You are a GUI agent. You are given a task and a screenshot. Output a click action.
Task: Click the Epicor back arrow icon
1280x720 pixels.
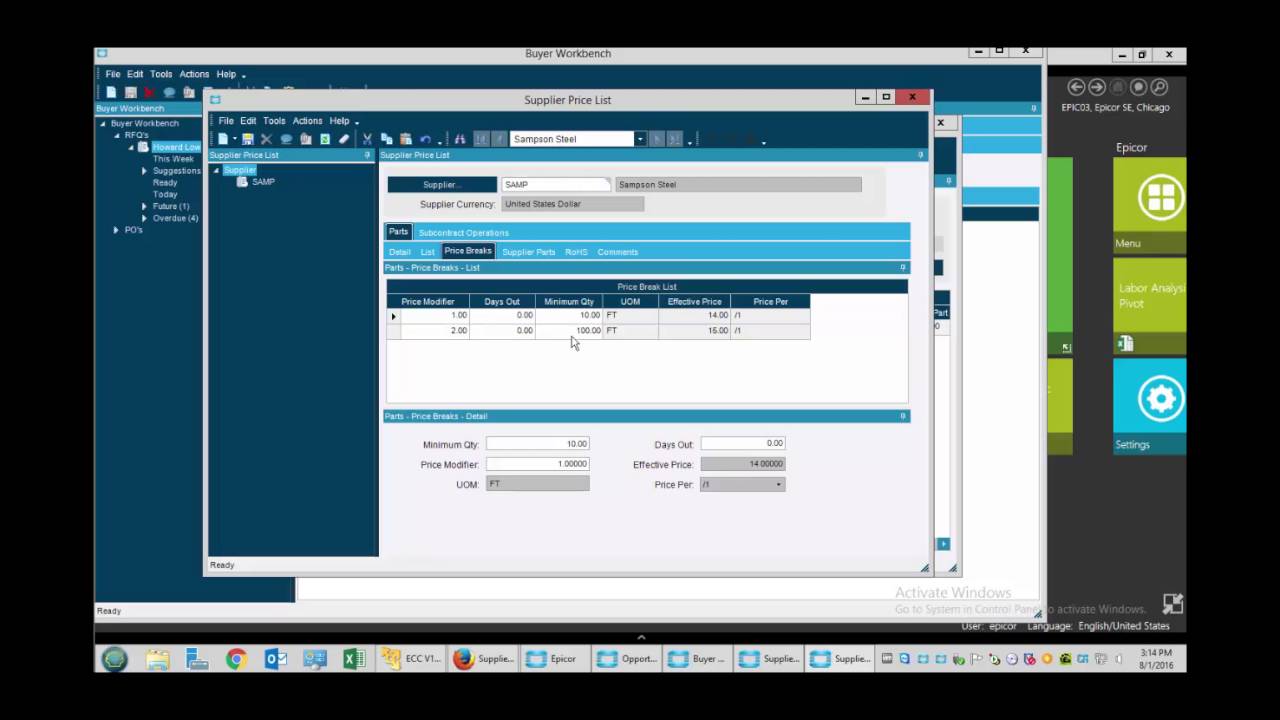coord(1076,87)
